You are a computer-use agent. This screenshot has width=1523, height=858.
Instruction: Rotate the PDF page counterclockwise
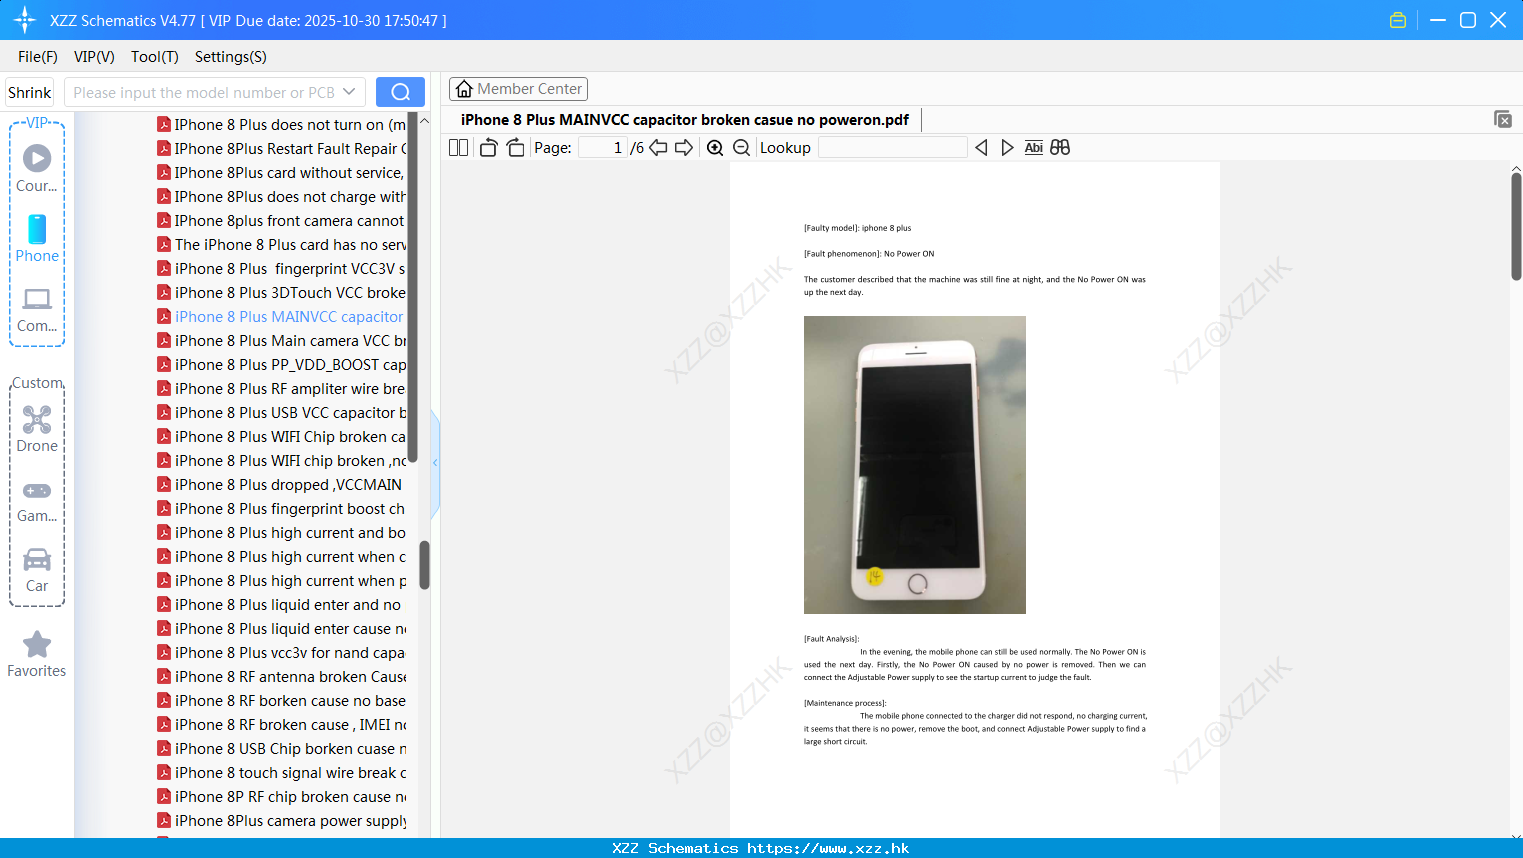tap(489, 148)
